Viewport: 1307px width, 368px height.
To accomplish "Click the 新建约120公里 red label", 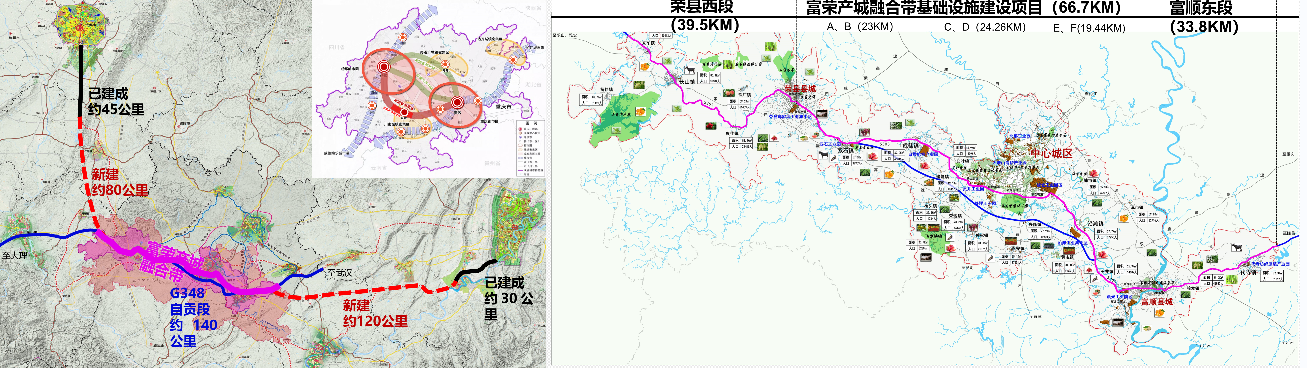I will (x=375, y=312).
